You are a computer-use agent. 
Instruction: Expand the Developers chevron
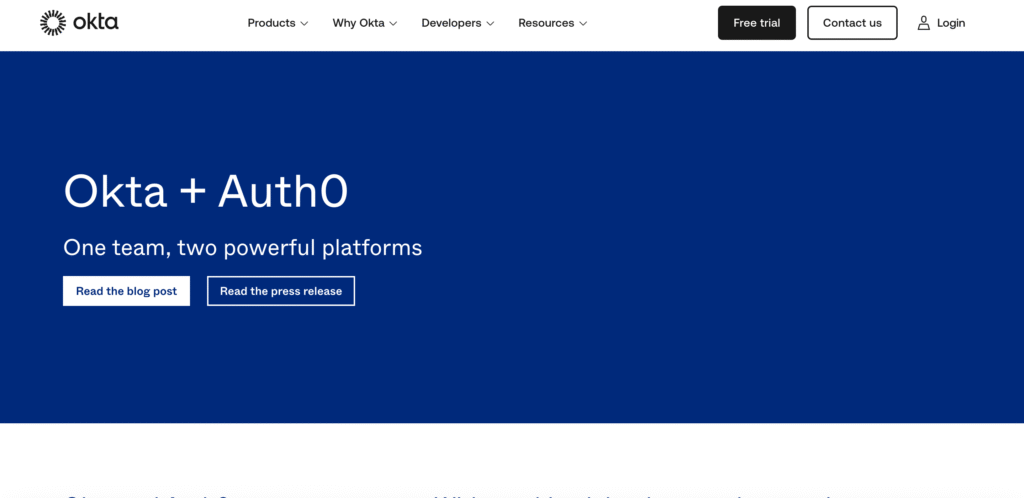[490, 23]
